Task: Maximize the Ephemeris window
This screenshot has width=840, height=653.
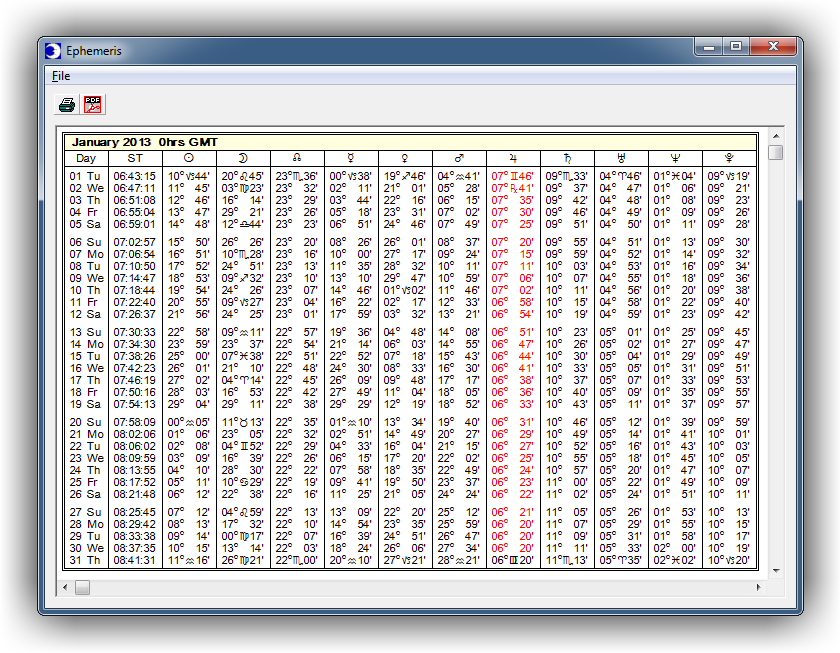Action: (x=736, y=47)
